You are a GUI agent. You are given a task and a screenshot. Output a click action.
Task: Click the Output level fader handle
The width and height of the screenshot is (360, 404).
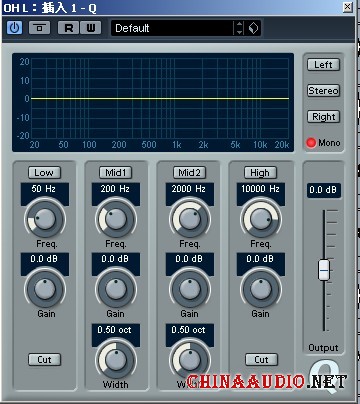tap(324, 270)
